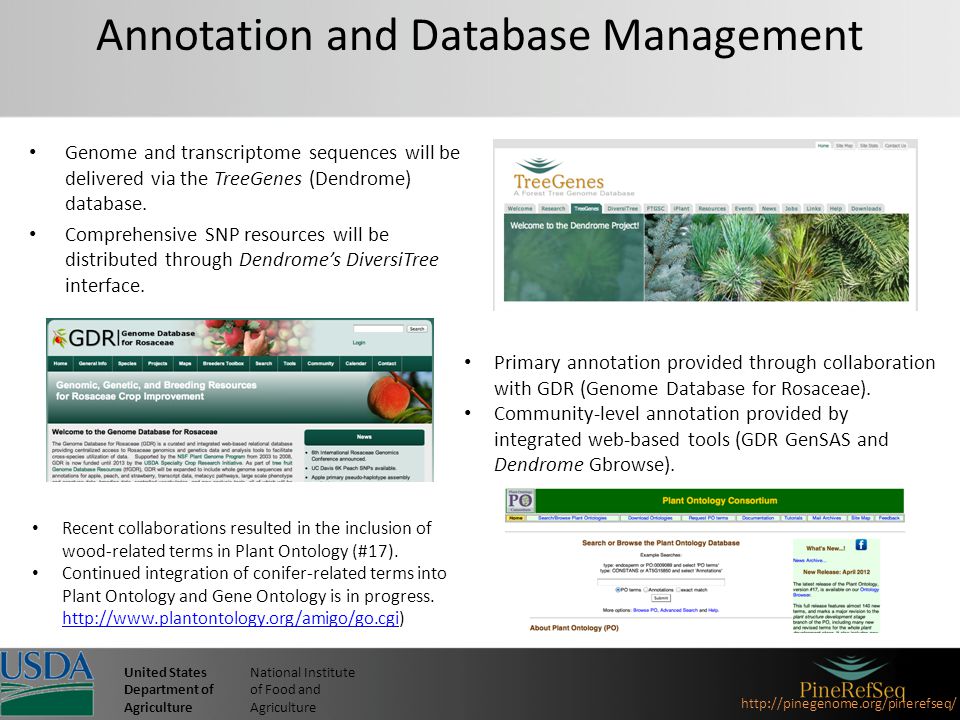Open Species in GDR navigation
This screenshot has height=720, width=960.
tap(127, 363)
